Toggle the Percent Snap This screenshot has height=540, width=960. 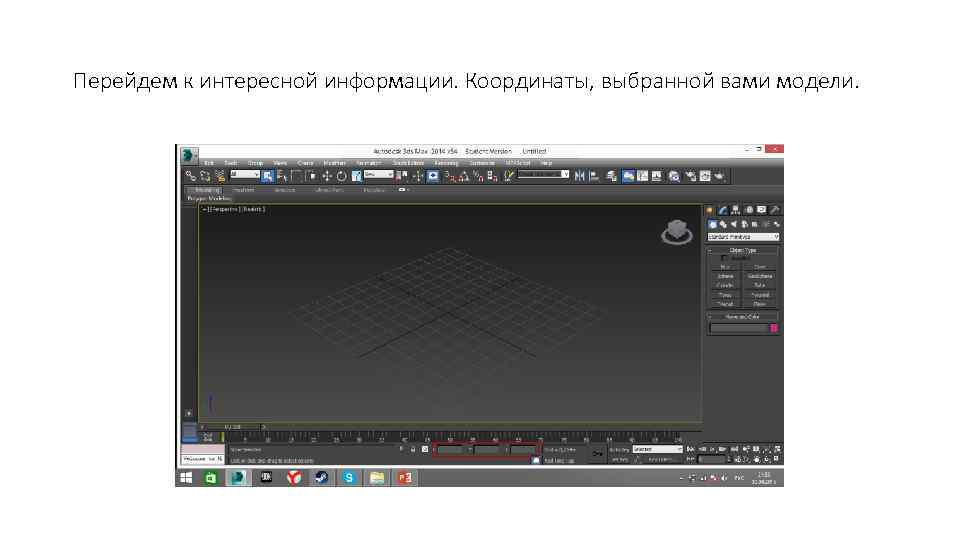coord(478,176)
